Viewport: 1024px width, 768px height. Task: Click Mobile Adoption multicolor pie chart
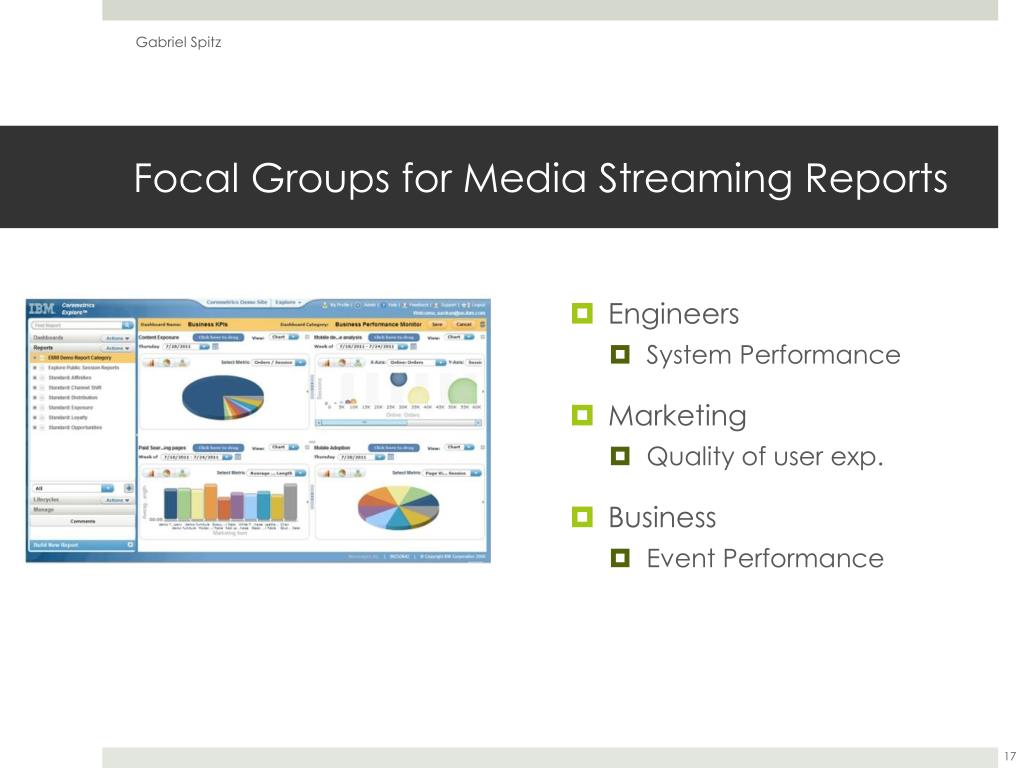tap(398, 507)
